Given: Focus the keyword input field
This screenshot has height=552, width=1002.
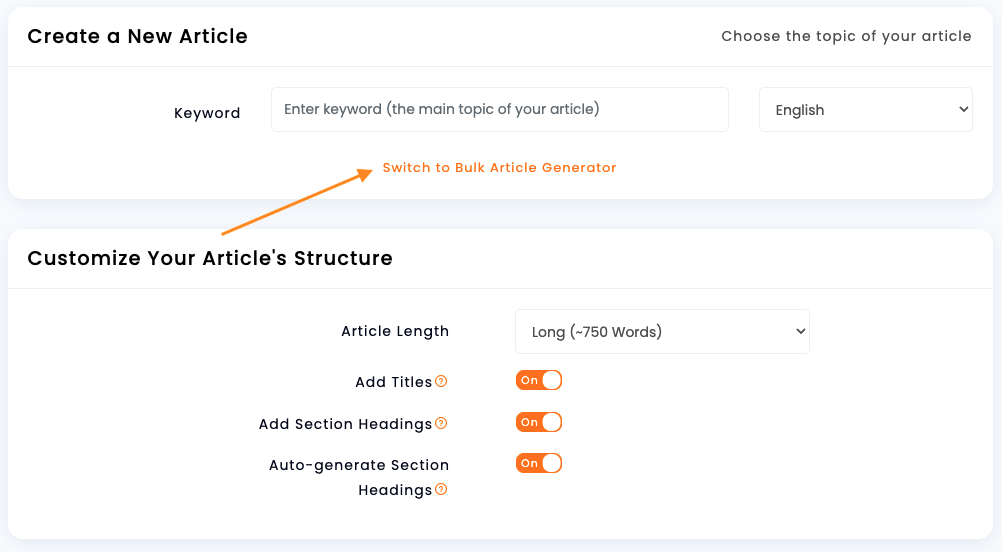Looking at the screenshot, I should point(500,110).
